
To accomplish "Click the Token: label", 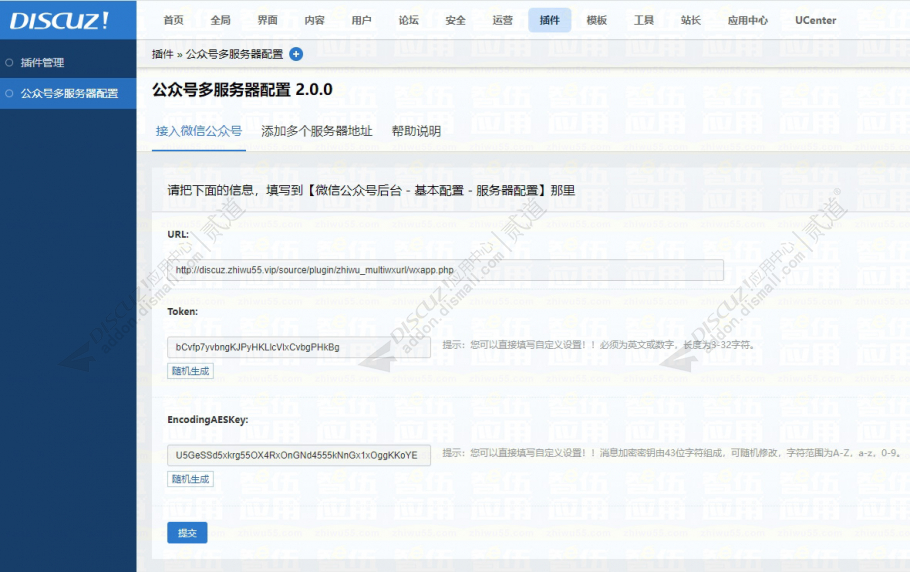I will click(x=183, y=312).
